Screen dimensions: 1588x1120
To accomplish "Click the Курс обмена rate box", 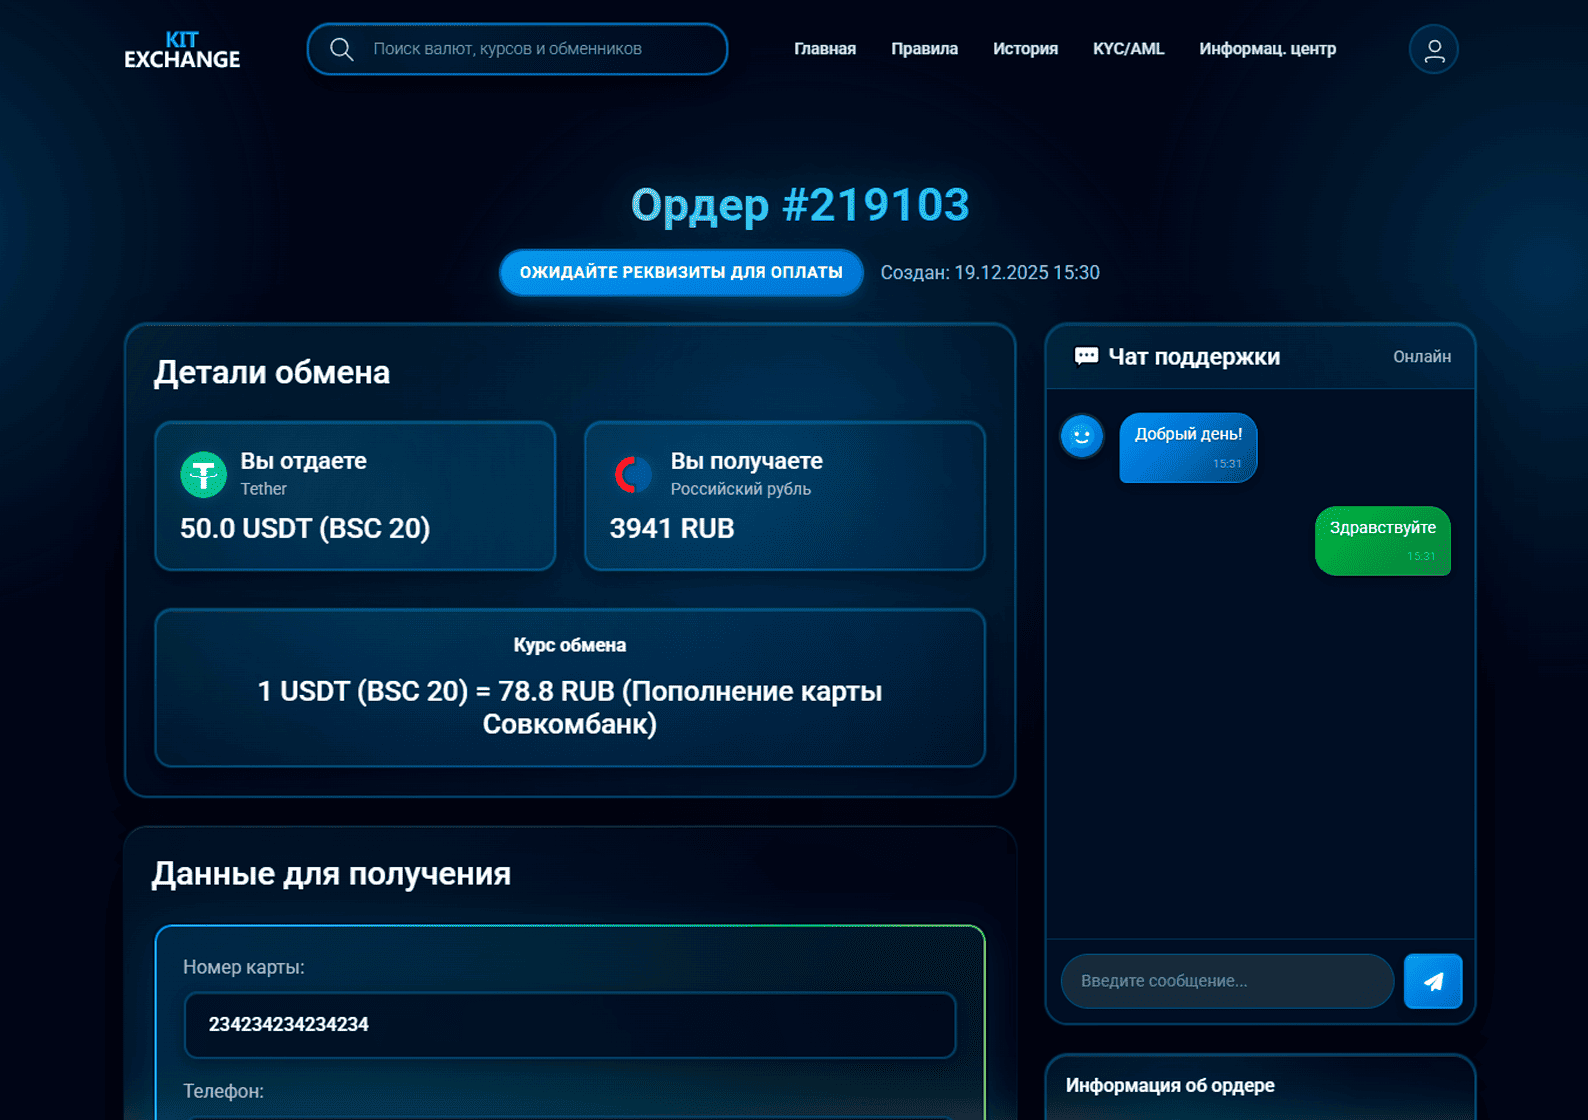I will [570, 688].
